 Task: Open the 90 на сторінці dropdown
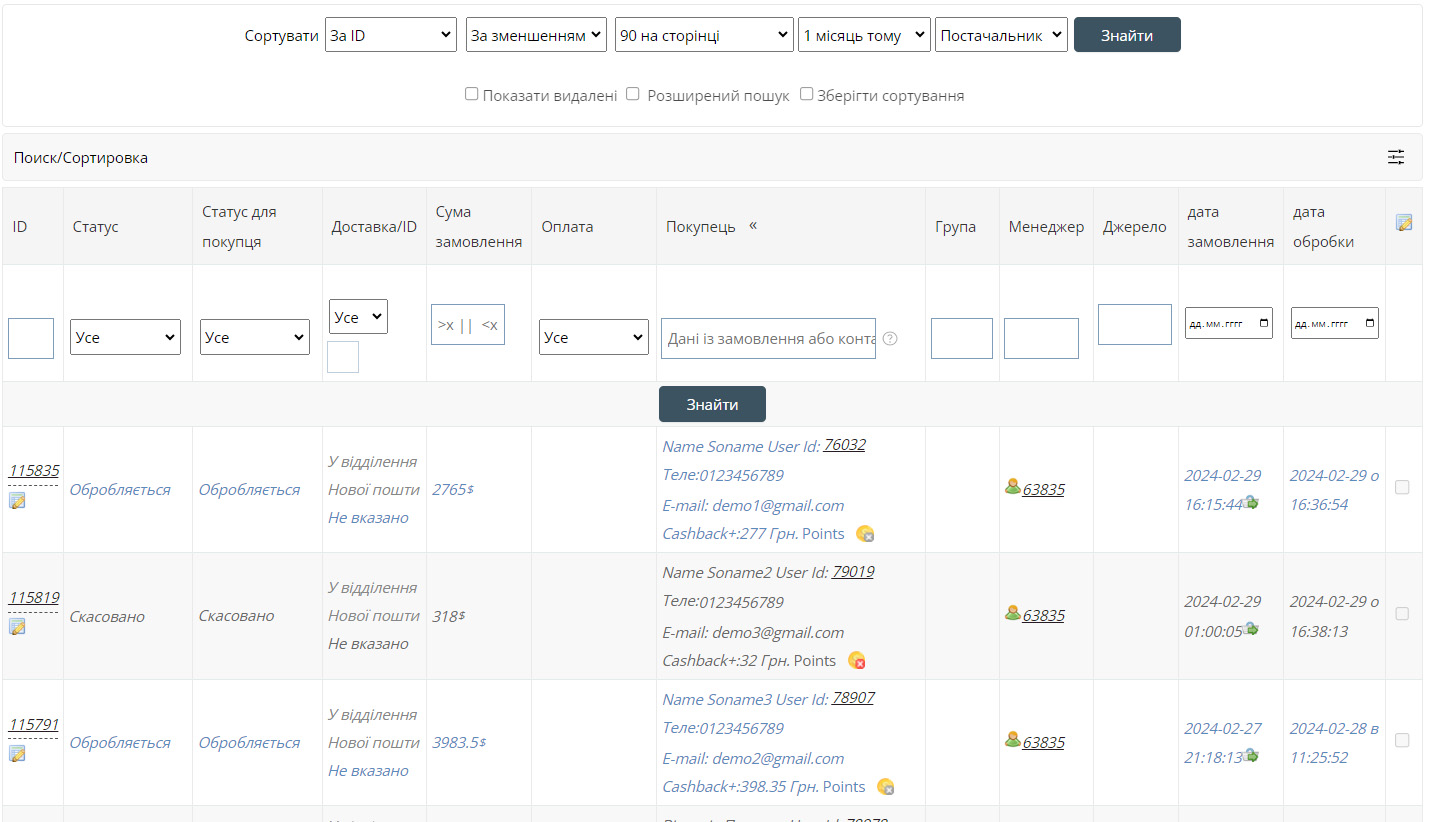704,35
